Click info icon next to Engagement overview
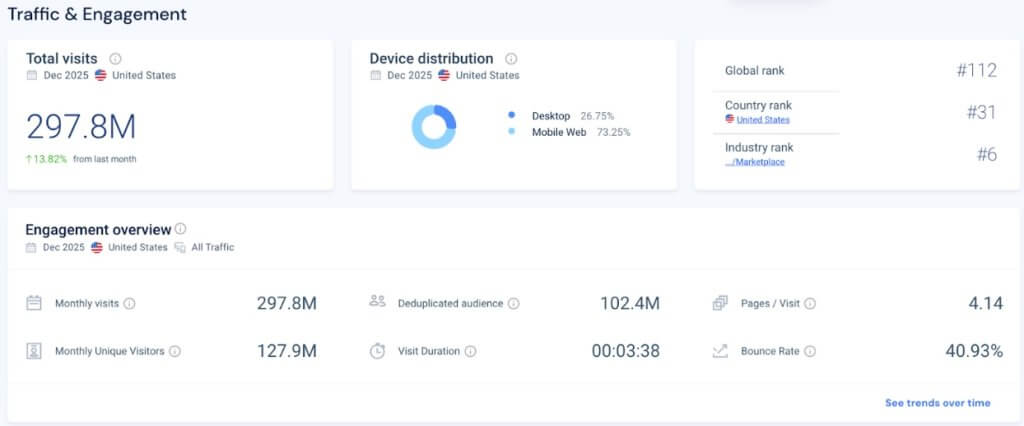Screen dimensions: 1024x426 point(181,229)
